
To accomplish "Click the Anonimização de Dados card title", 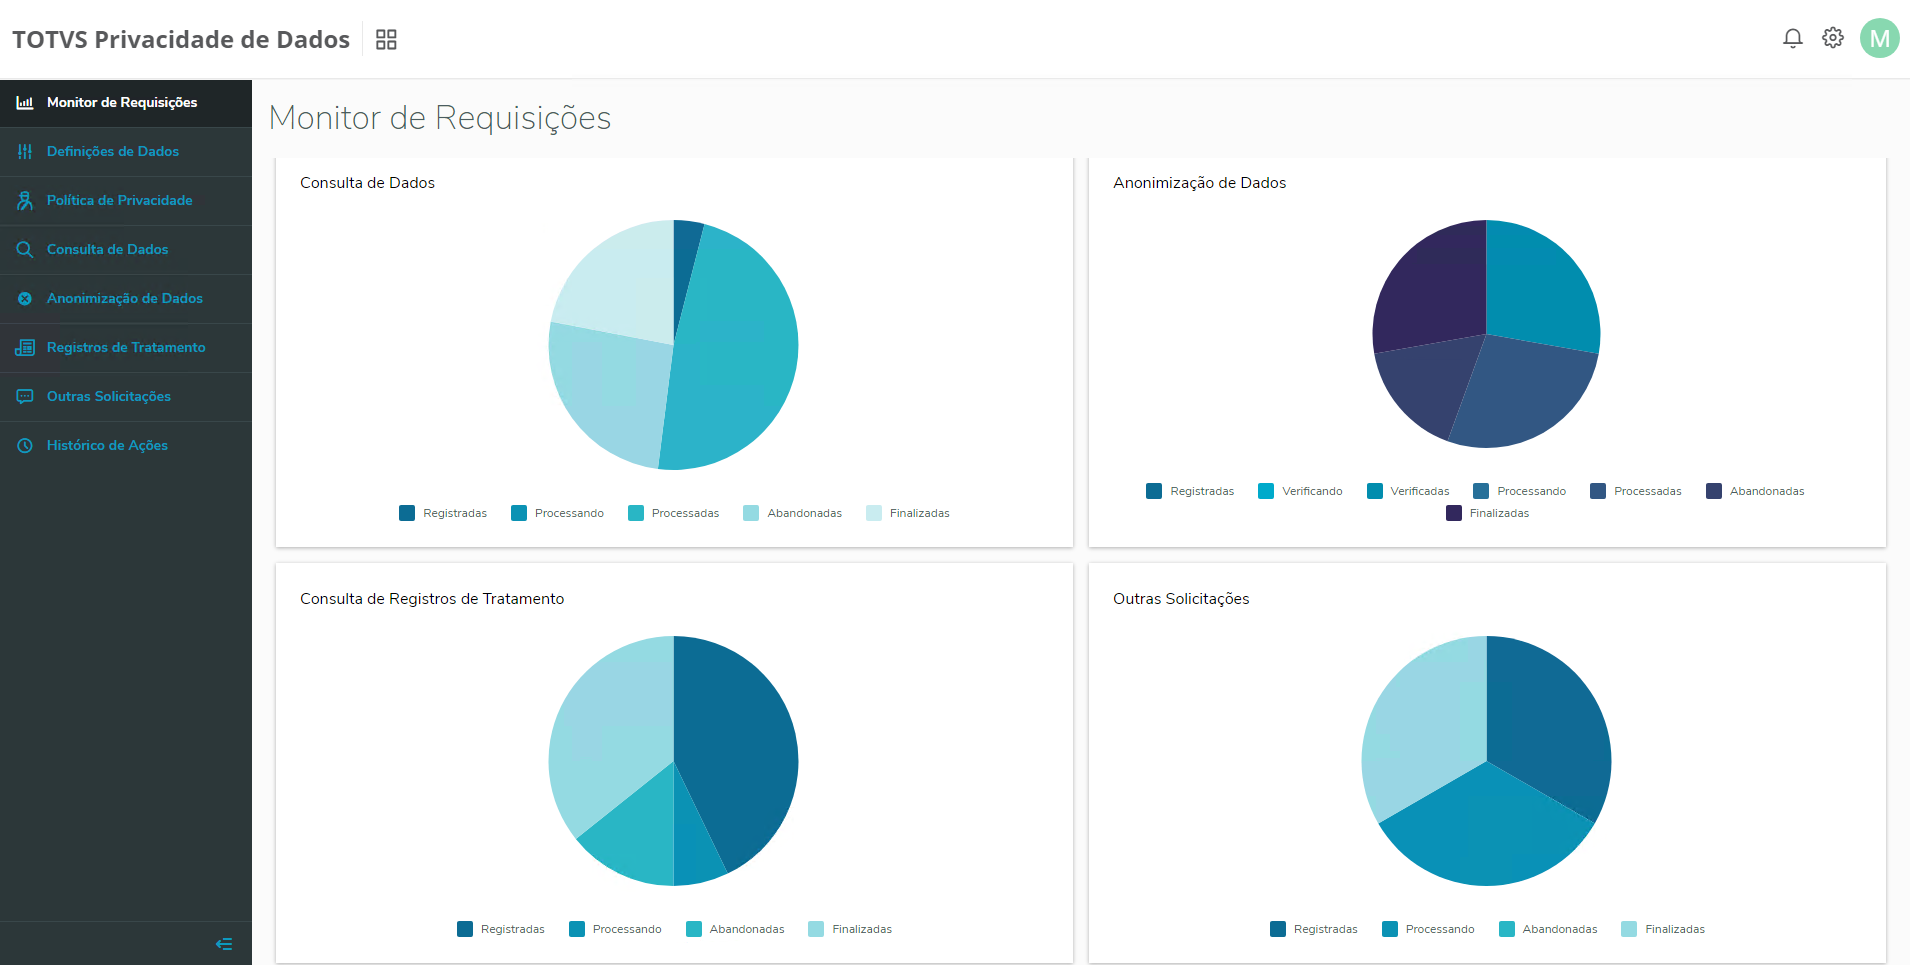I will (x=1199, y=183).
